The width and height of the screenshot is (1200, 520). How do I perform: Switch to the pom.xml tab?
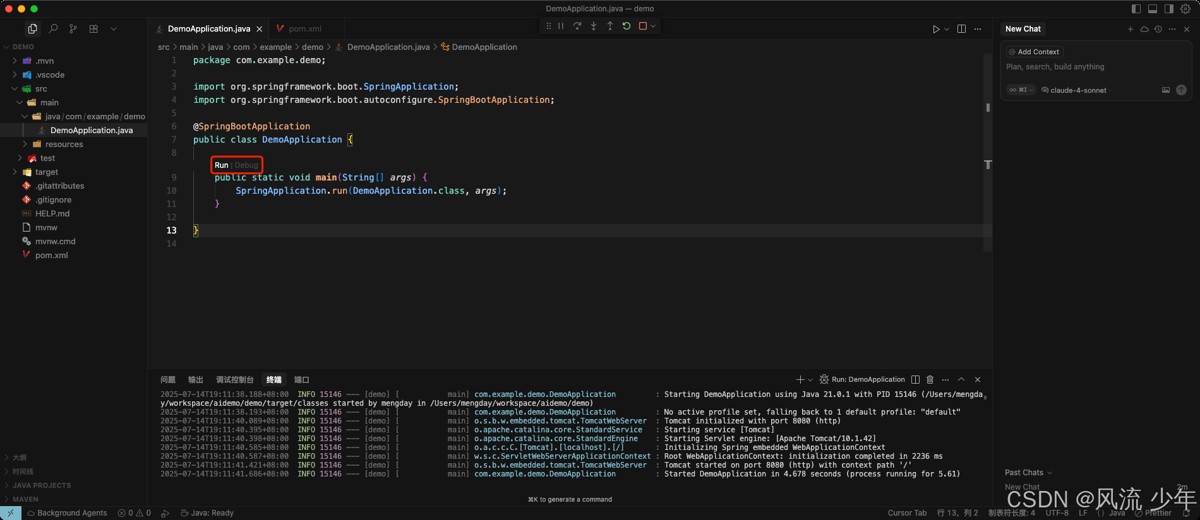coord(305,29)
